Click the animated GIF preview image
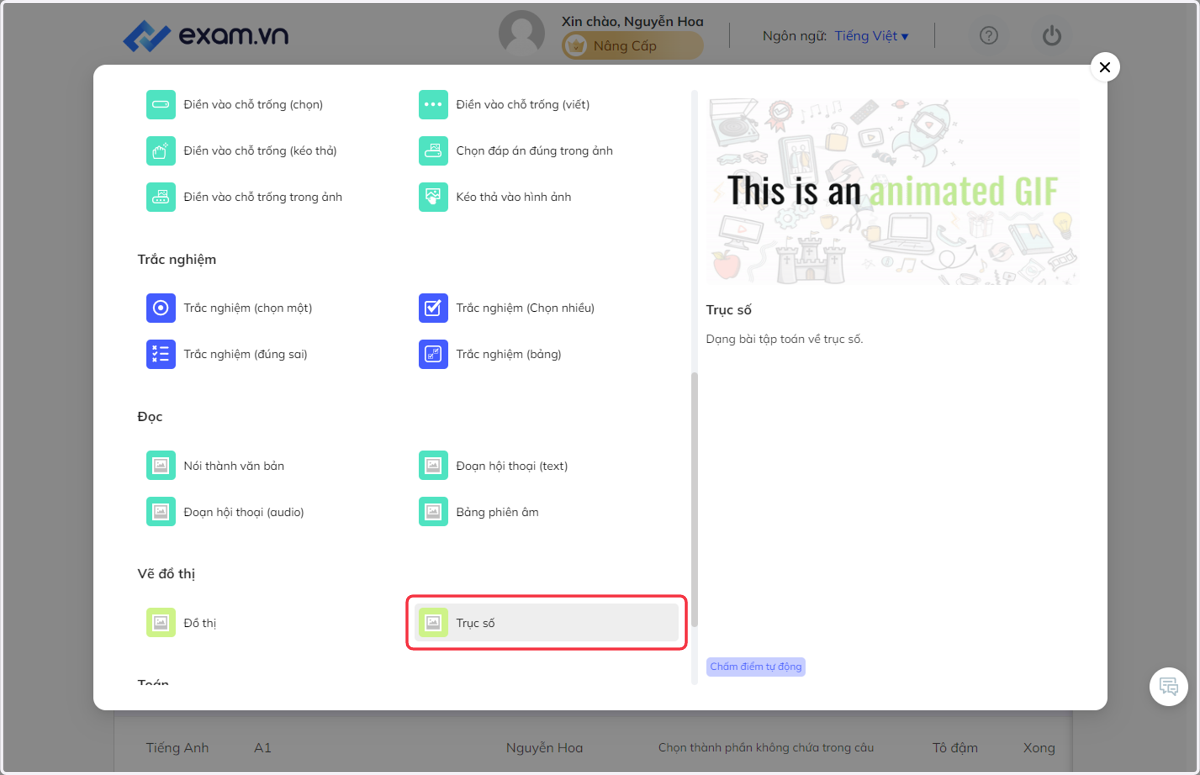 click(893, 190)
